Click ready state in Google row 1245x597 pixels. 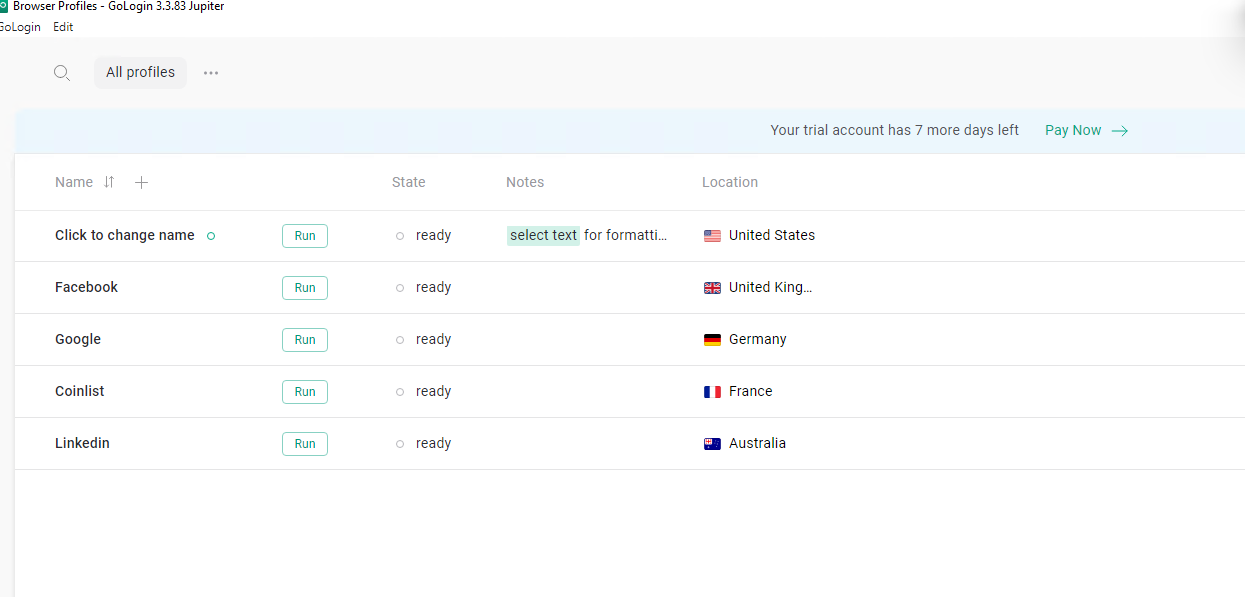[434, 340]
